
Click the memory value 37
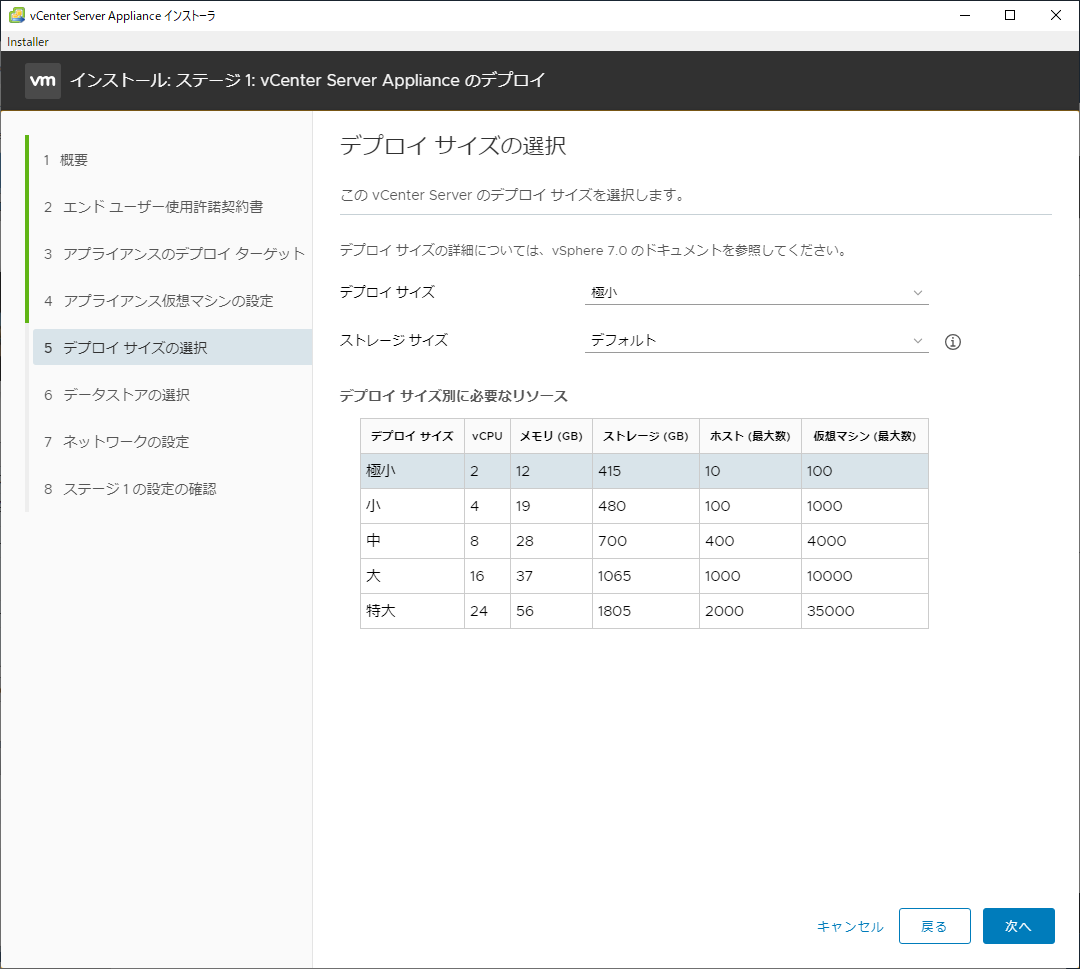[524, 576]
